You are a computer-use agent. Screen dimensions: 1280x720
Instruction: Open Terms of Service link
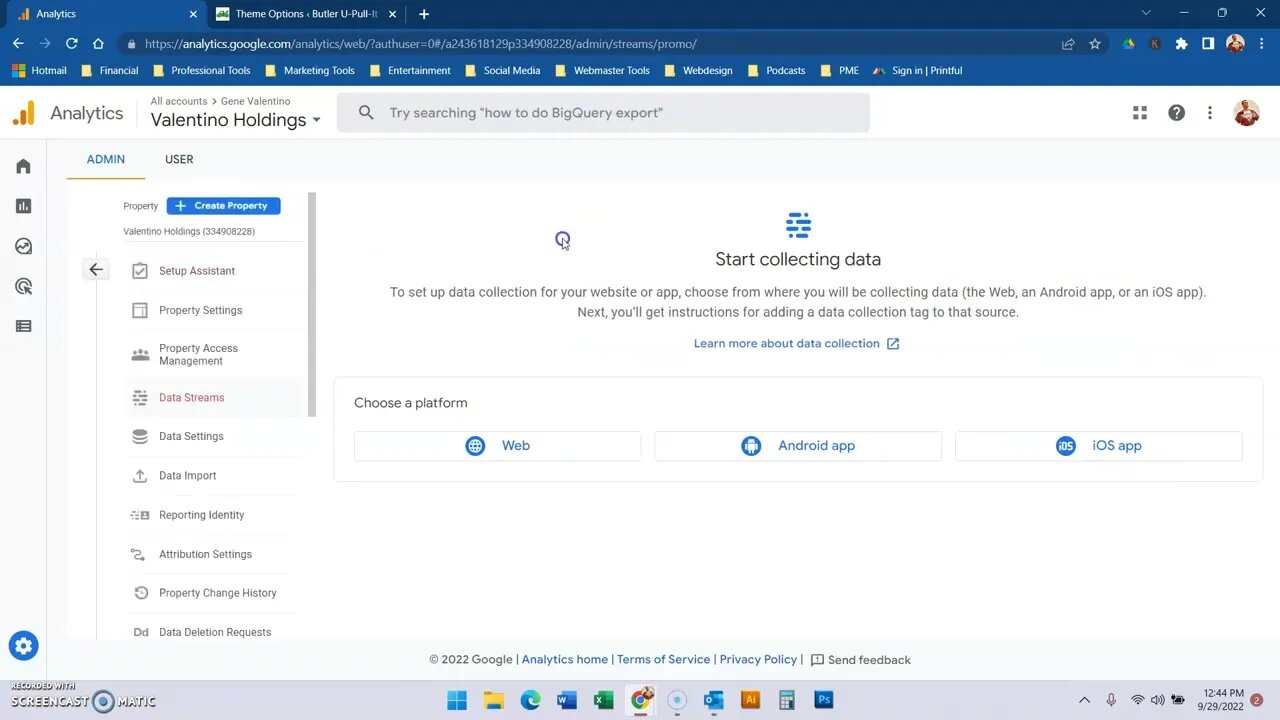coord(663,660)
